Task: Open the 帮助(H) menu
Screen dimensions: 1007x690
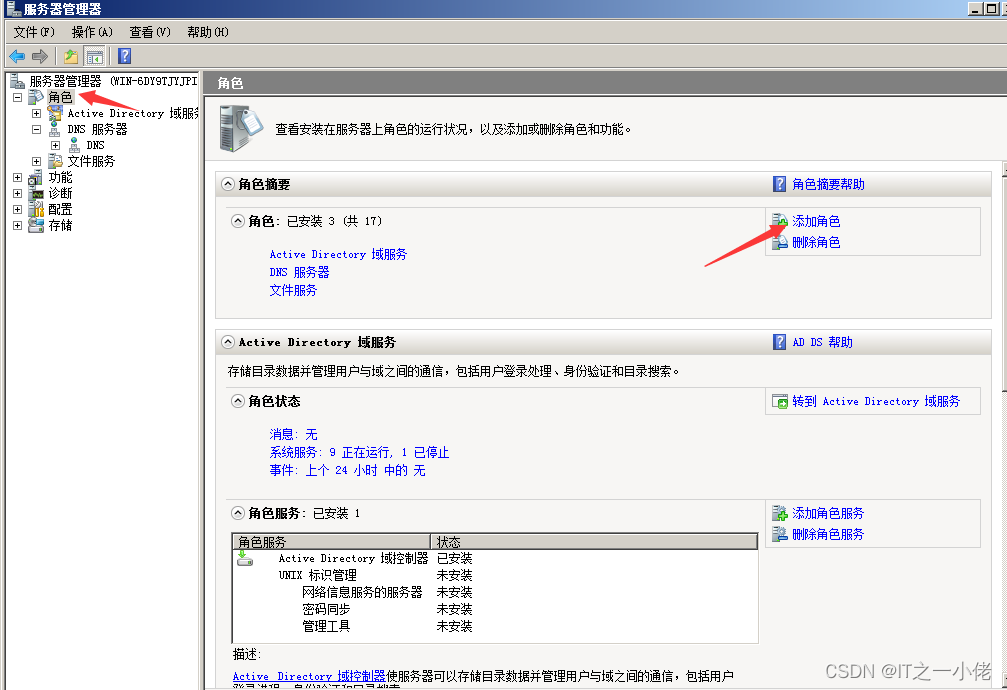Action: click(207, 32)
